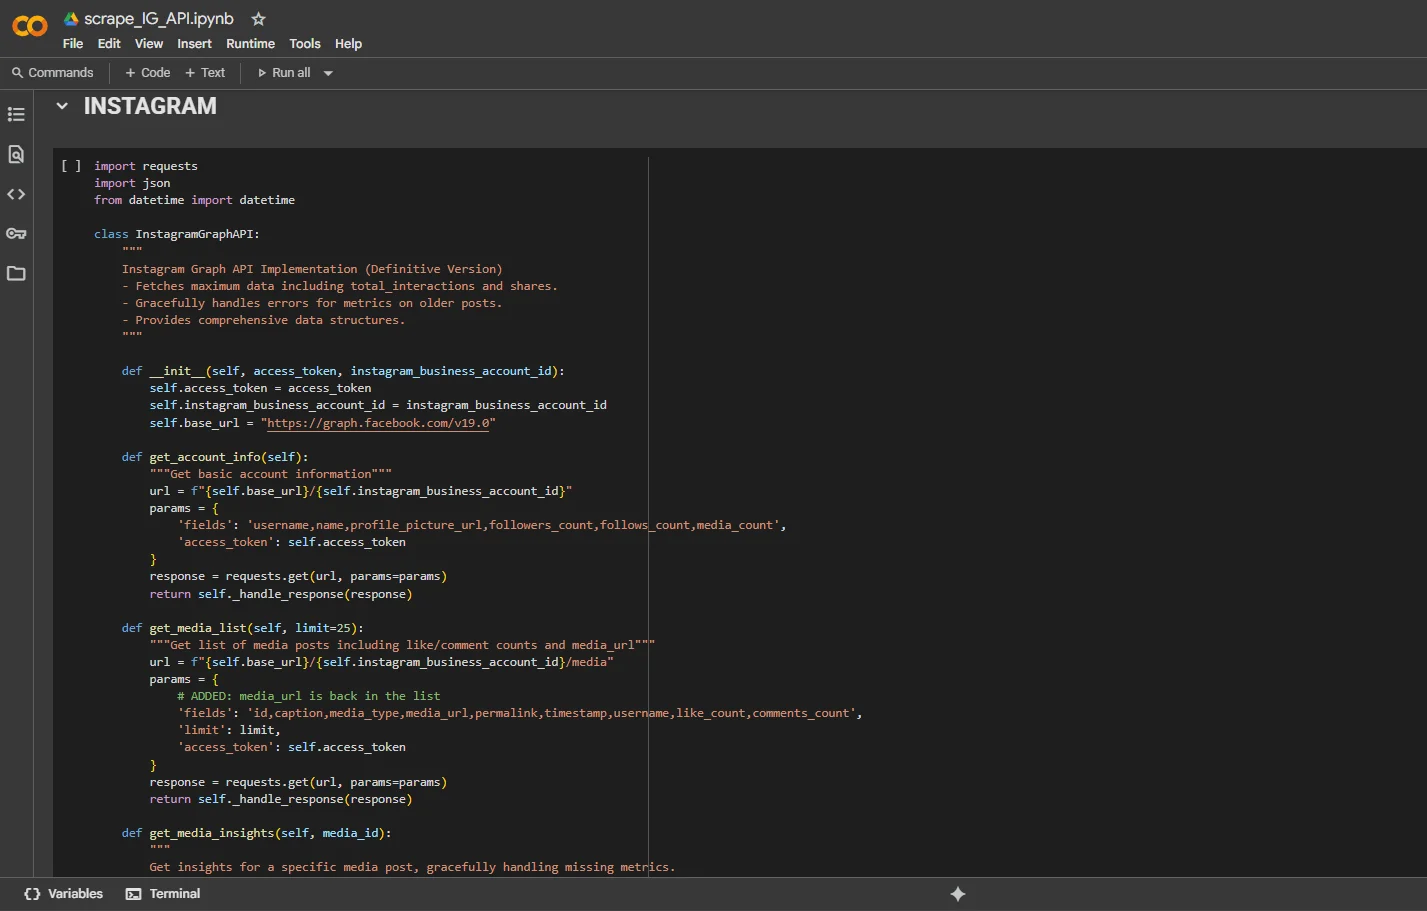Open the Variables panel
Image resolution: width=1427 pixels, height=911 pixels.
point(64,894)
